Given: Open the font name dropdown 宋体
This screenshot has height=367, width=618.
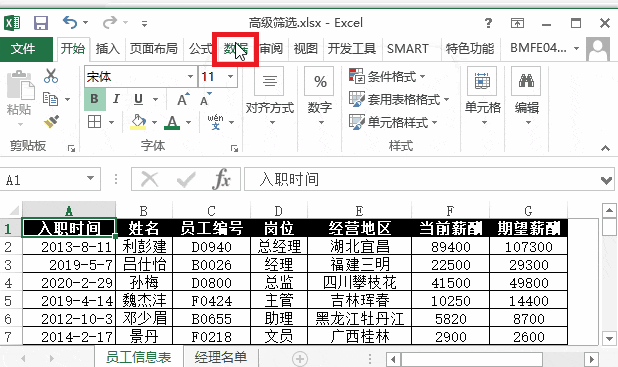Looking at the screenshot, I should click(190, 76).
